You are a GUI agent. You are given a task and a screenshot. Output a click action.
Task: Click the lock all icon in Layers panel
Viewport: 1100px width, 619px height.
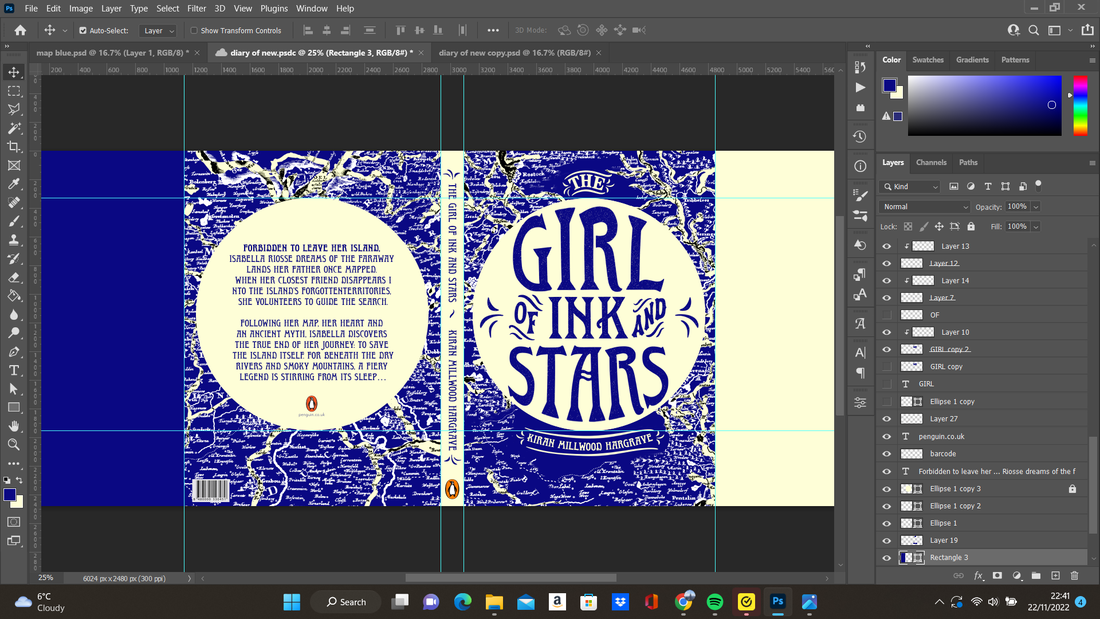(971, 227)
